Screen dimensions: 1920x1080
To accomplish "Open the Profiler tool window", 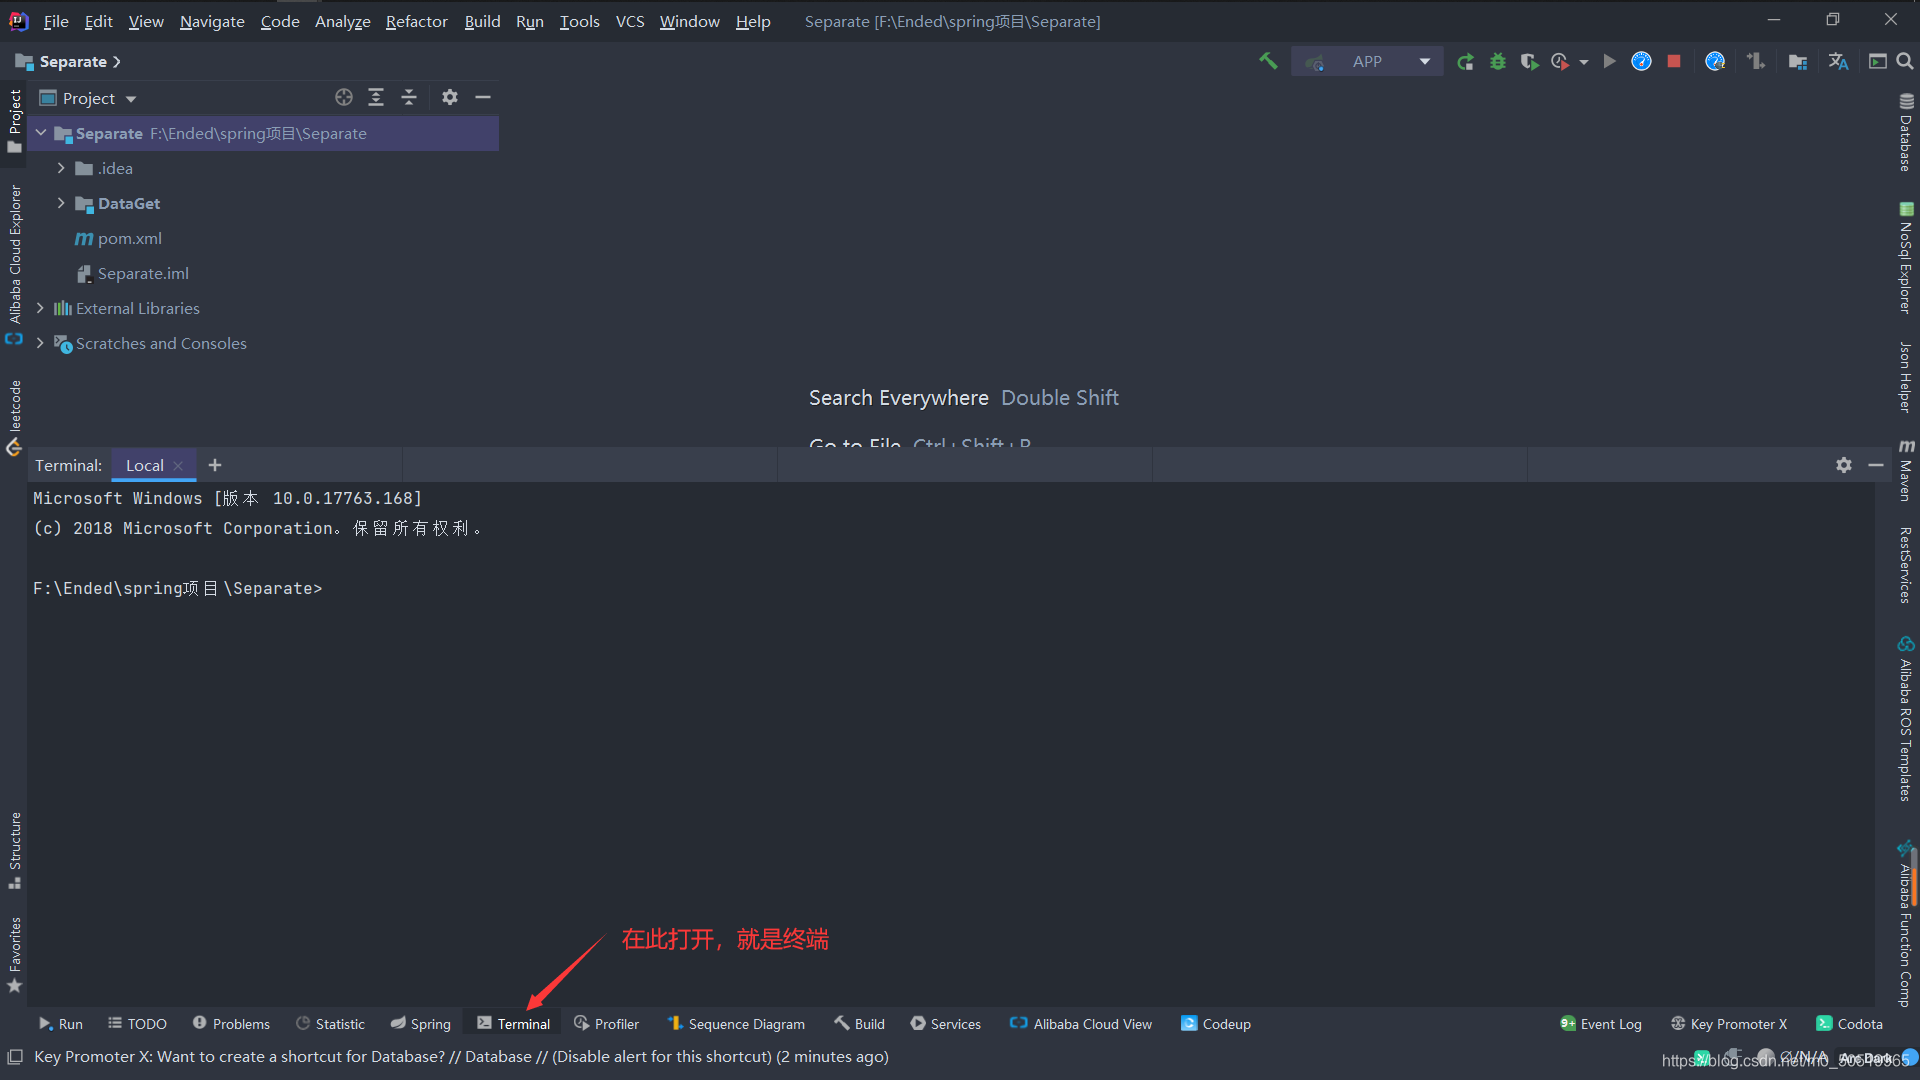I will click(606, 1024).
